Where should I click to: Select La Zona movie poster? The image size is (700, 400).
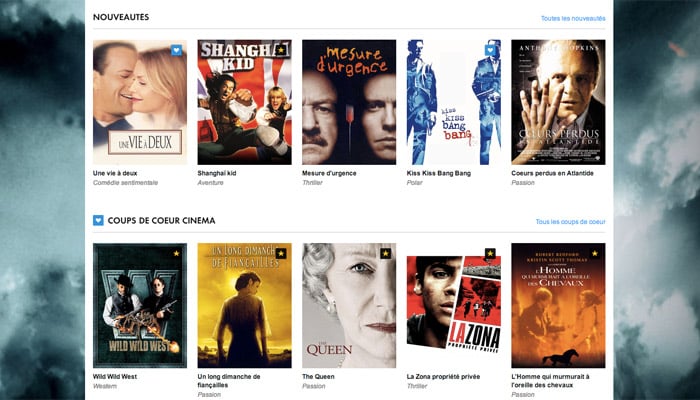point(454,305)
